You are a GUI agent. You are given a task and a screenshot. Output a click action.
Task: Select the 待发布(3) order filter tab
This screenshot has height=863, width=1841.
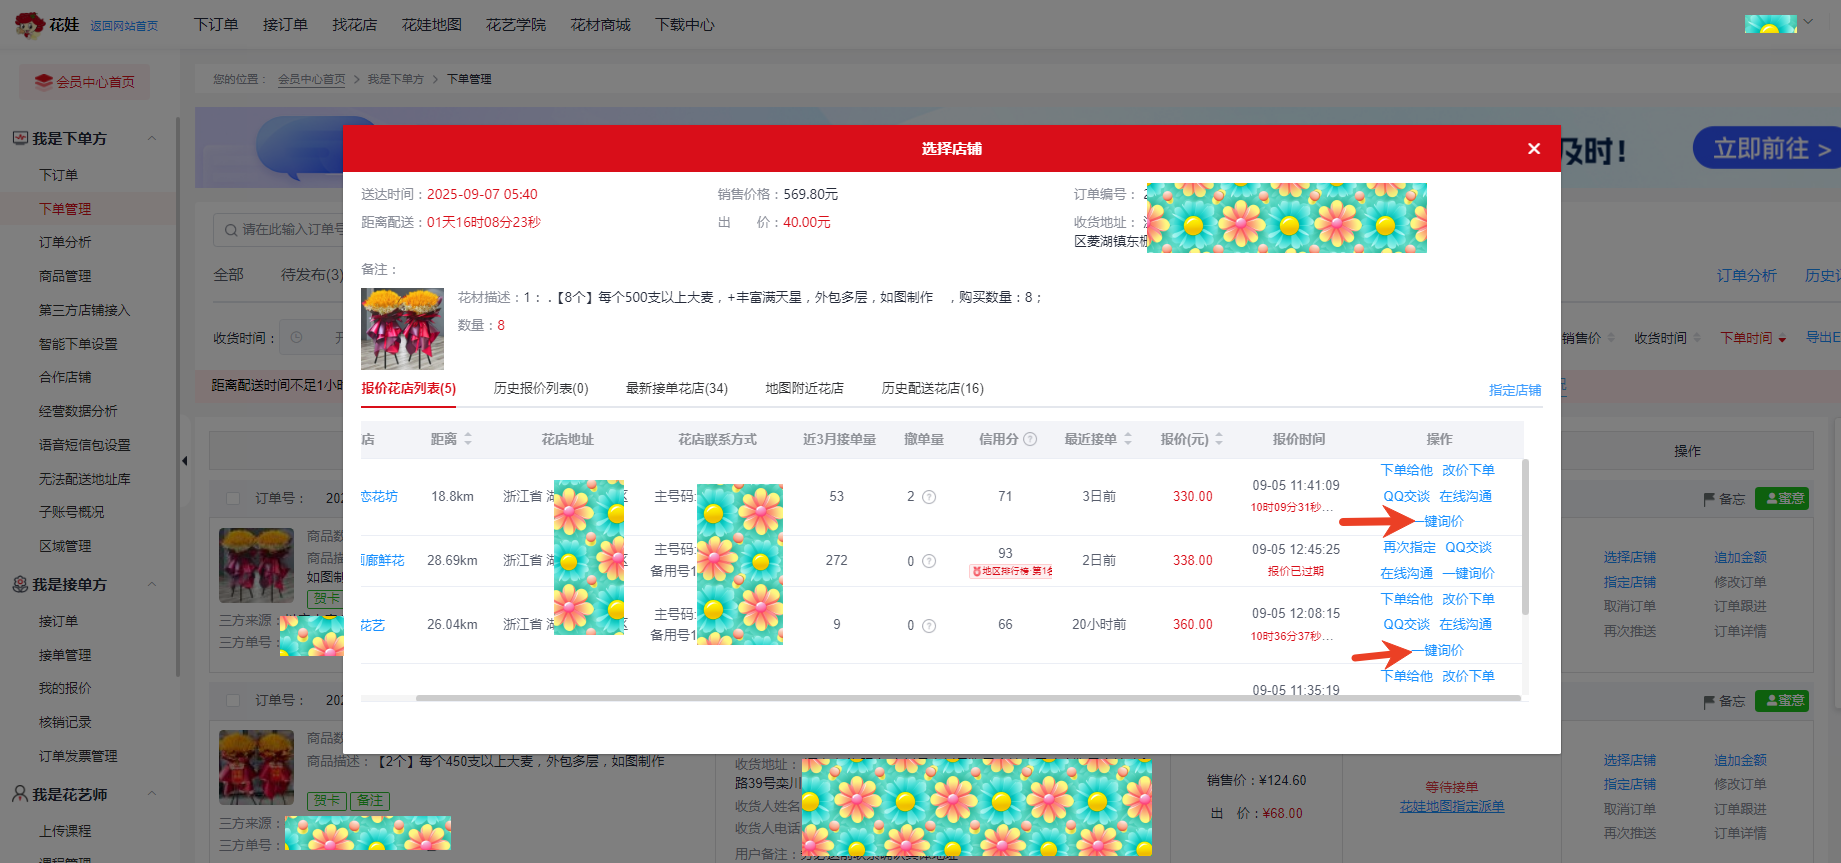[x=312, y=274]
